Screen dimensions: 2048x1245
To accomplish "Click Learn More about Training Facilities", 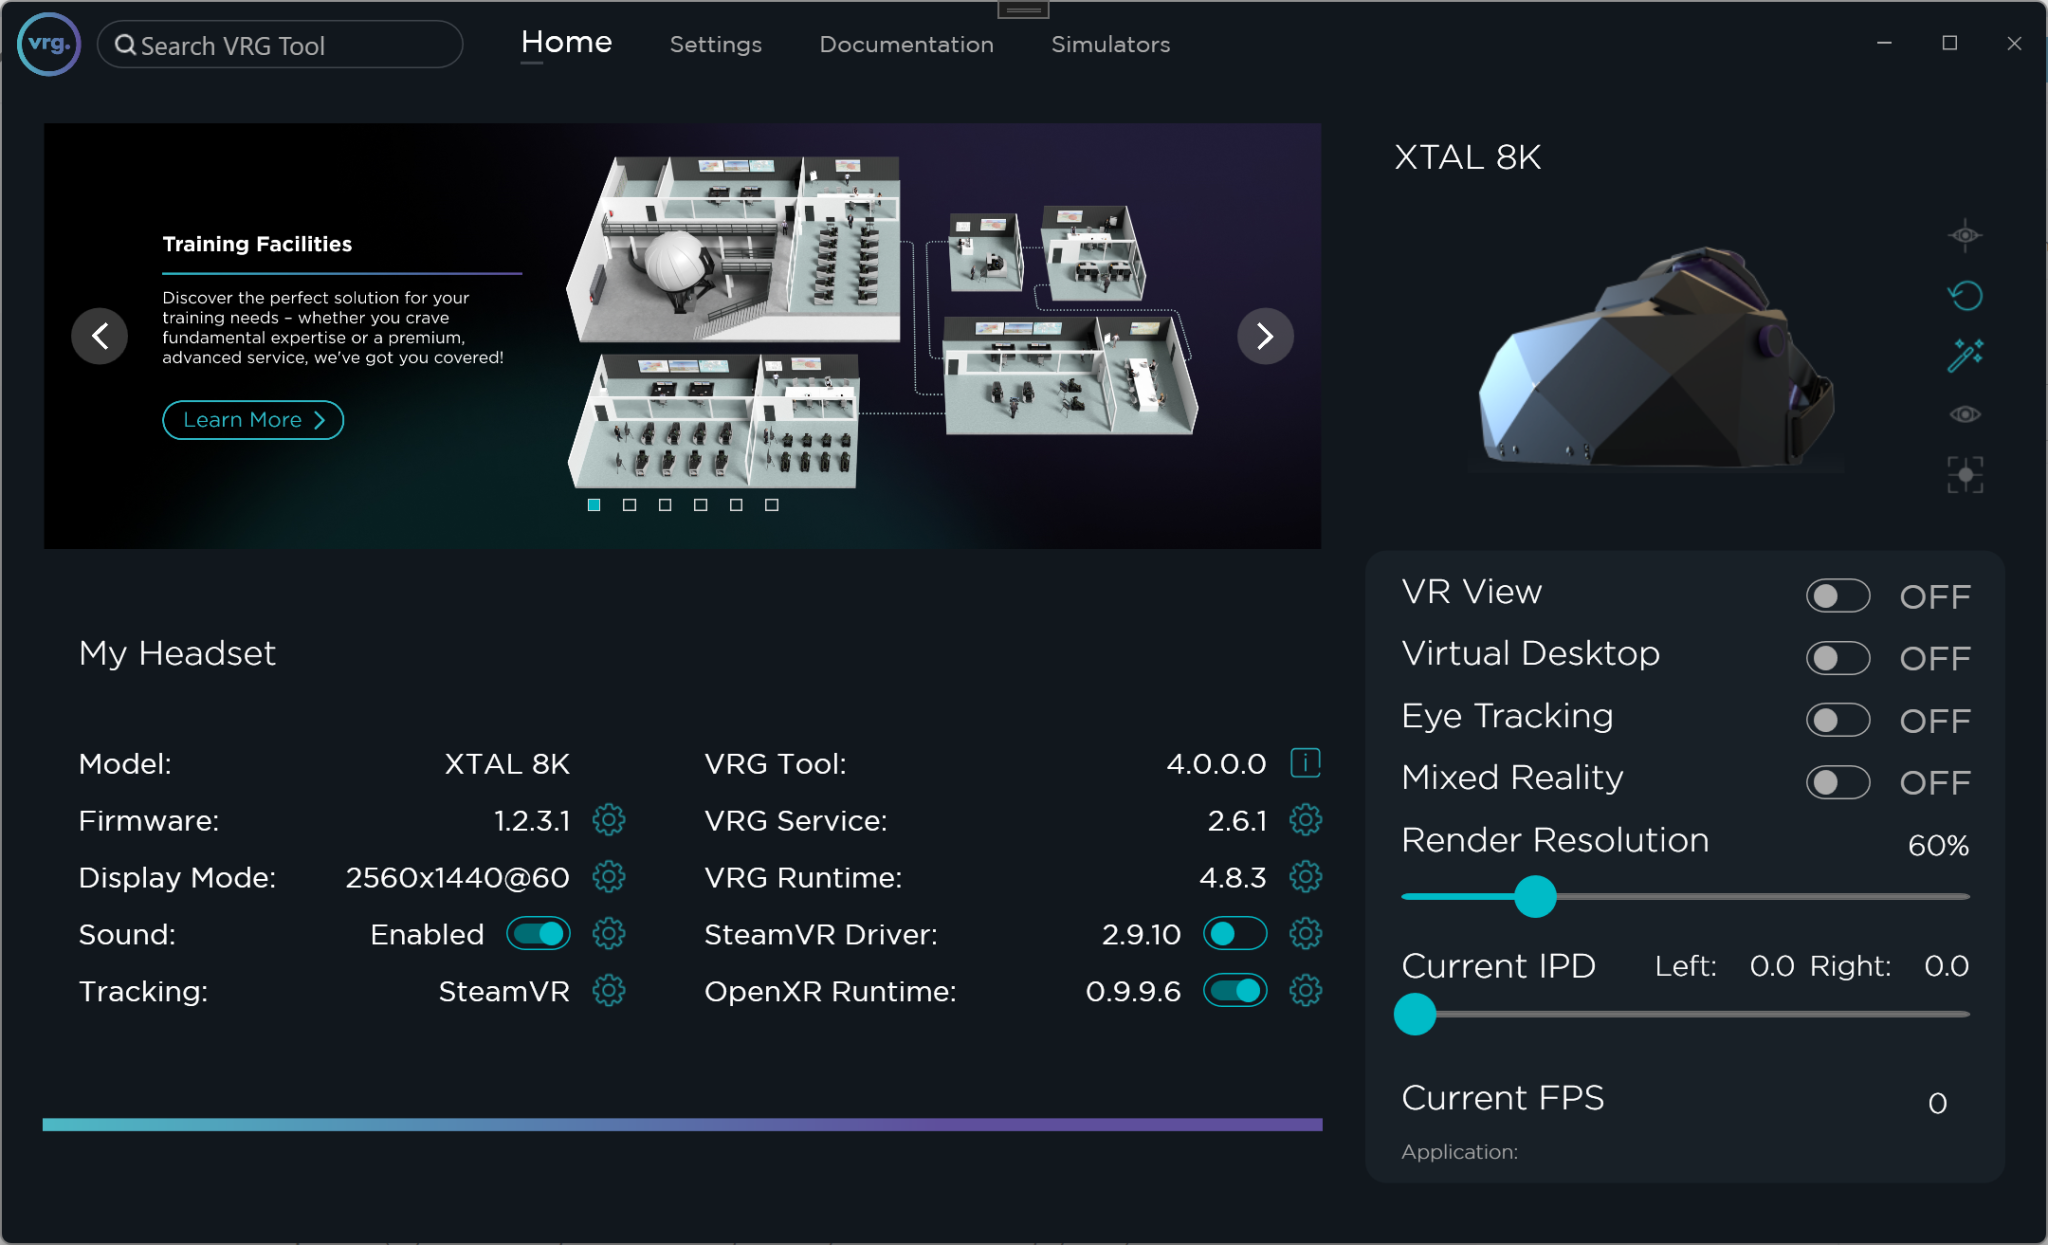I will (x=252, y=419).
